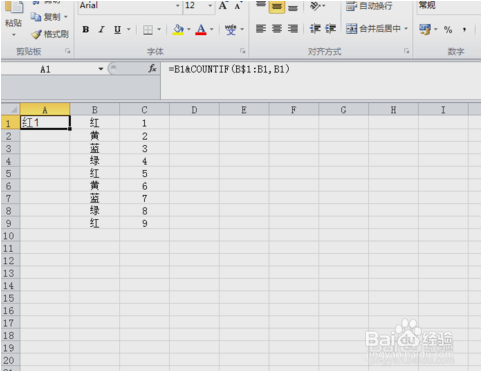Open phonetic guide dropdown arrow

pyautogui.click(x=242, y=29)
